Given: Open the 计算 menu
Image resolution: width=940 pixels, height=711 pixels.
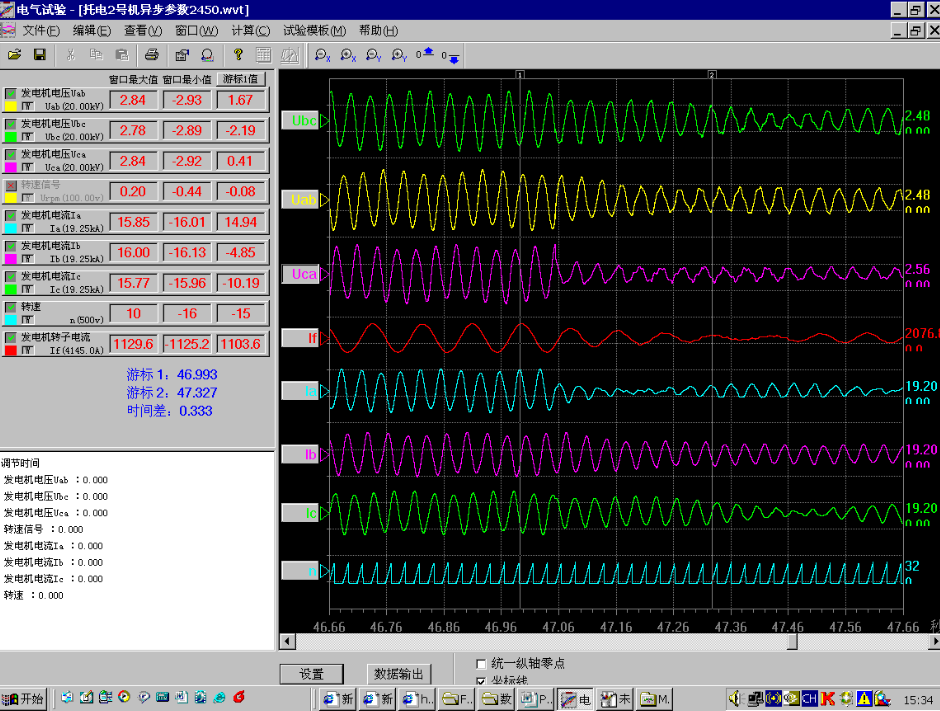Looking at the screenshot, I should 250,31.
